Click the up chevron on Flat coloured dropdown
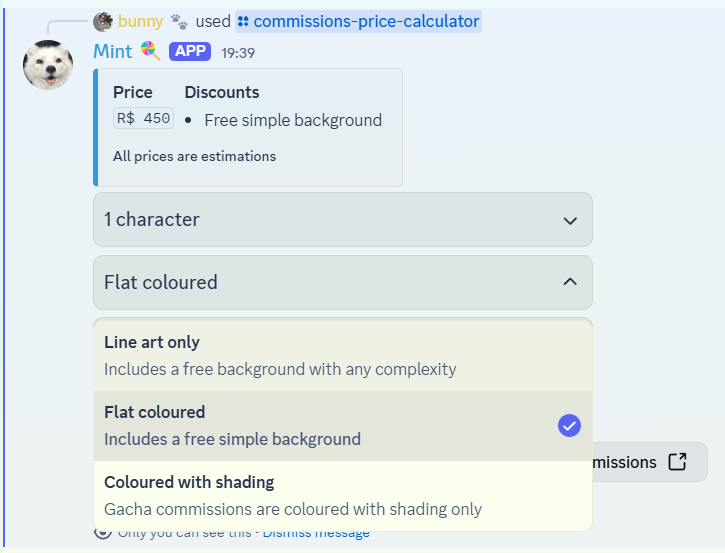725x553 pixels. (570, 282)
